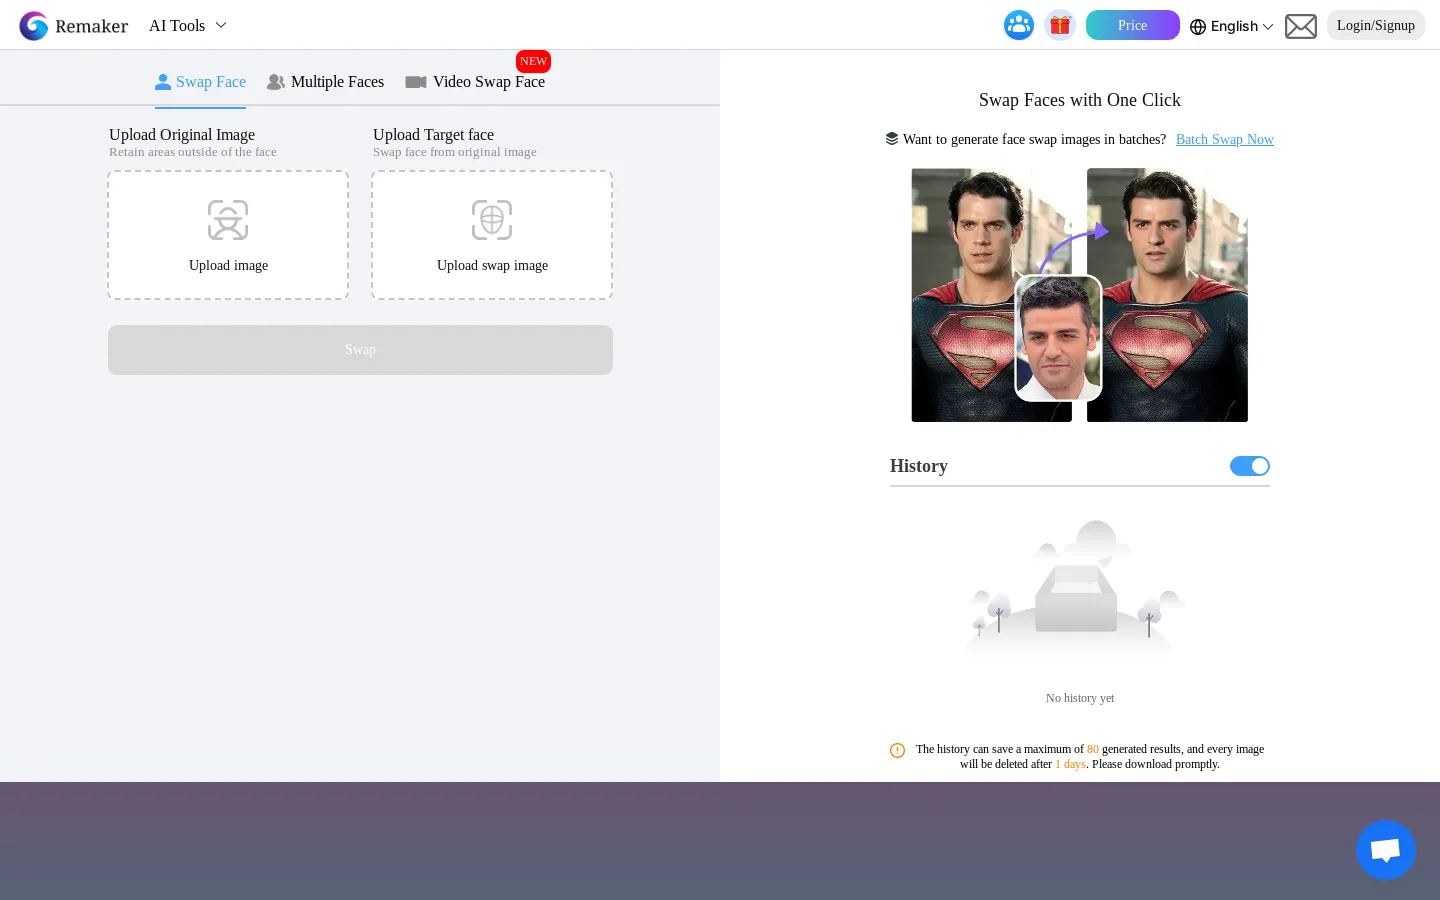Viewport: 1440px width, 900px height.
Task: Click the person icon on Swap Face tab
Action: point(163,81)
